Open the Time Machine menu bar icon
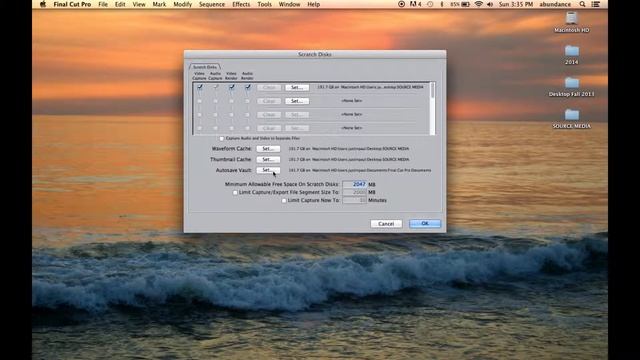Screen dimensions: 640x360 (x=430, y=4)
